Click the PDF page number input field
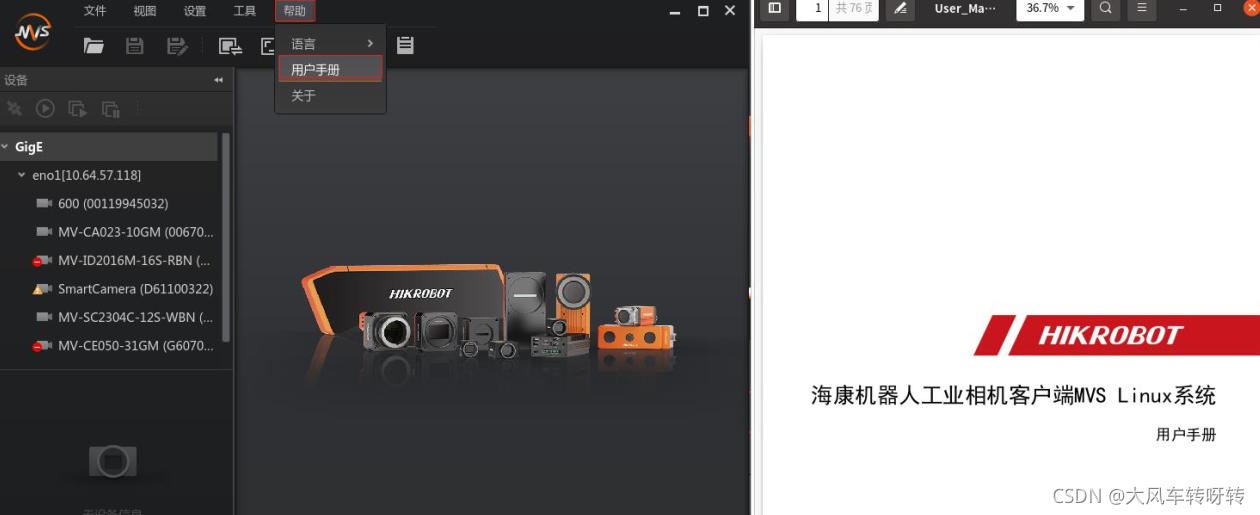1260x515 pixels. tap(813, 8)
